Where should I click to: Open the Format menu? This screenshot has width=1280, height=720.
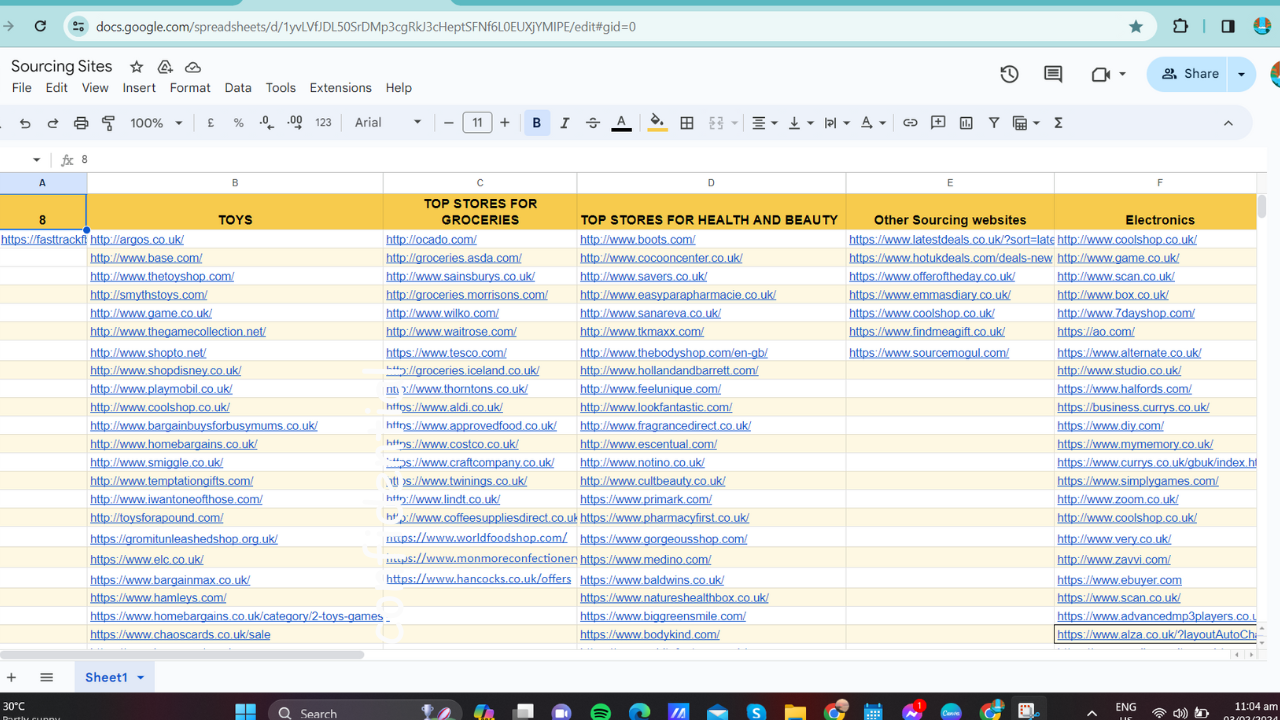coord(190,88)
